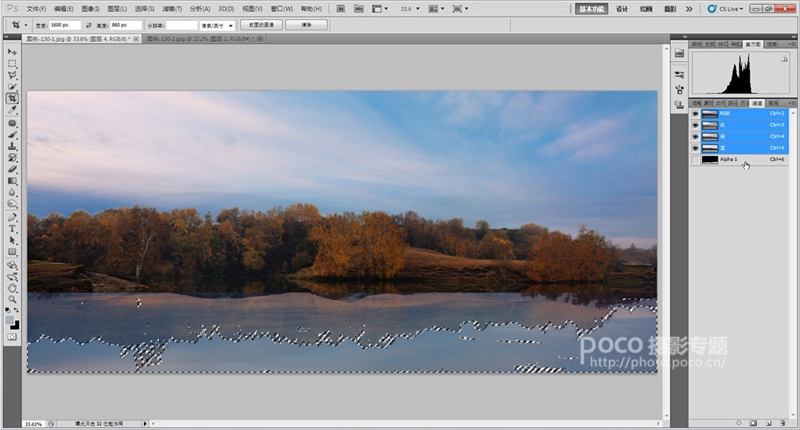Select the Path Selection tool
The width and height of the screenshot is (800, 430).
coord(12,240)
